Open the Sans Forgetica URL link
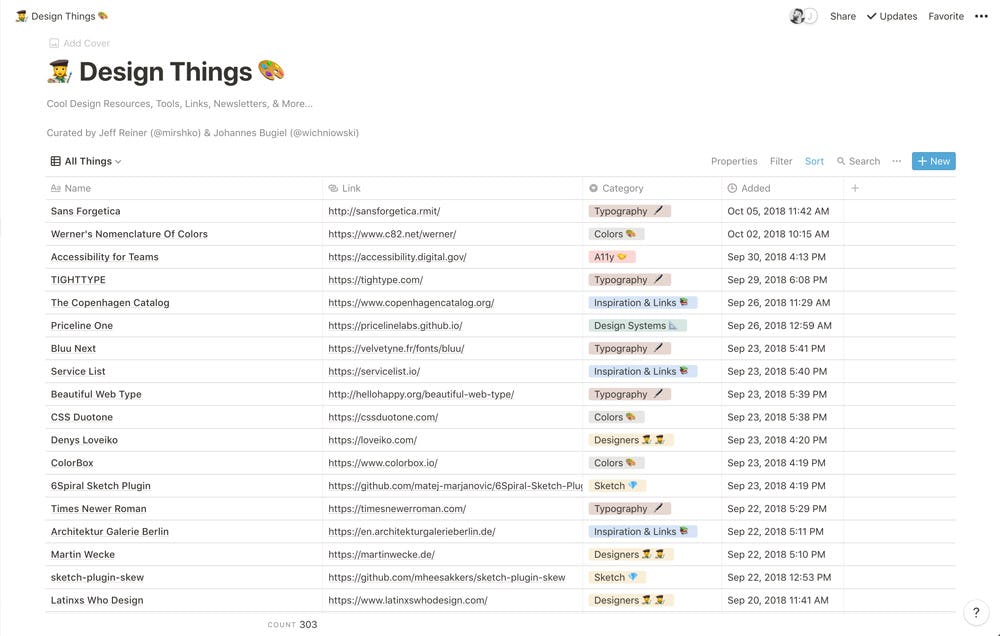1000x636 pixels. pos(384,211)
